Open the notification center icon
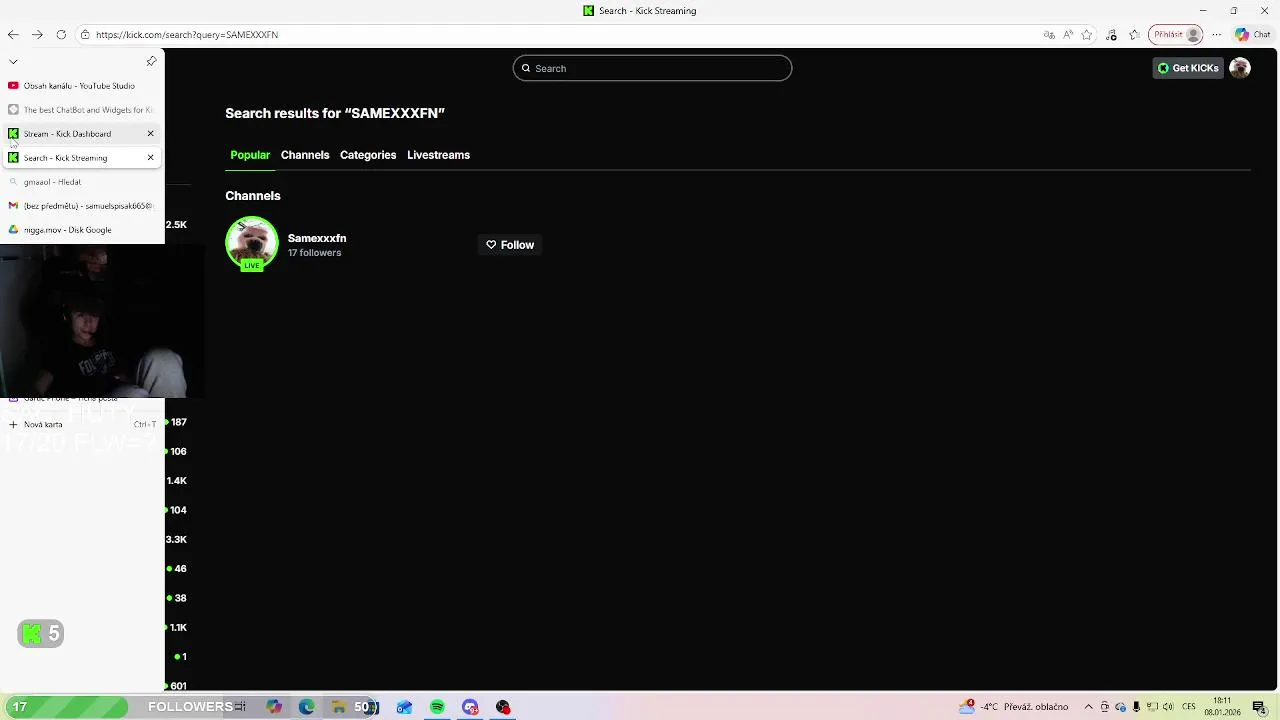The width and height of the screenshot is (1280, 720). 1259,707
